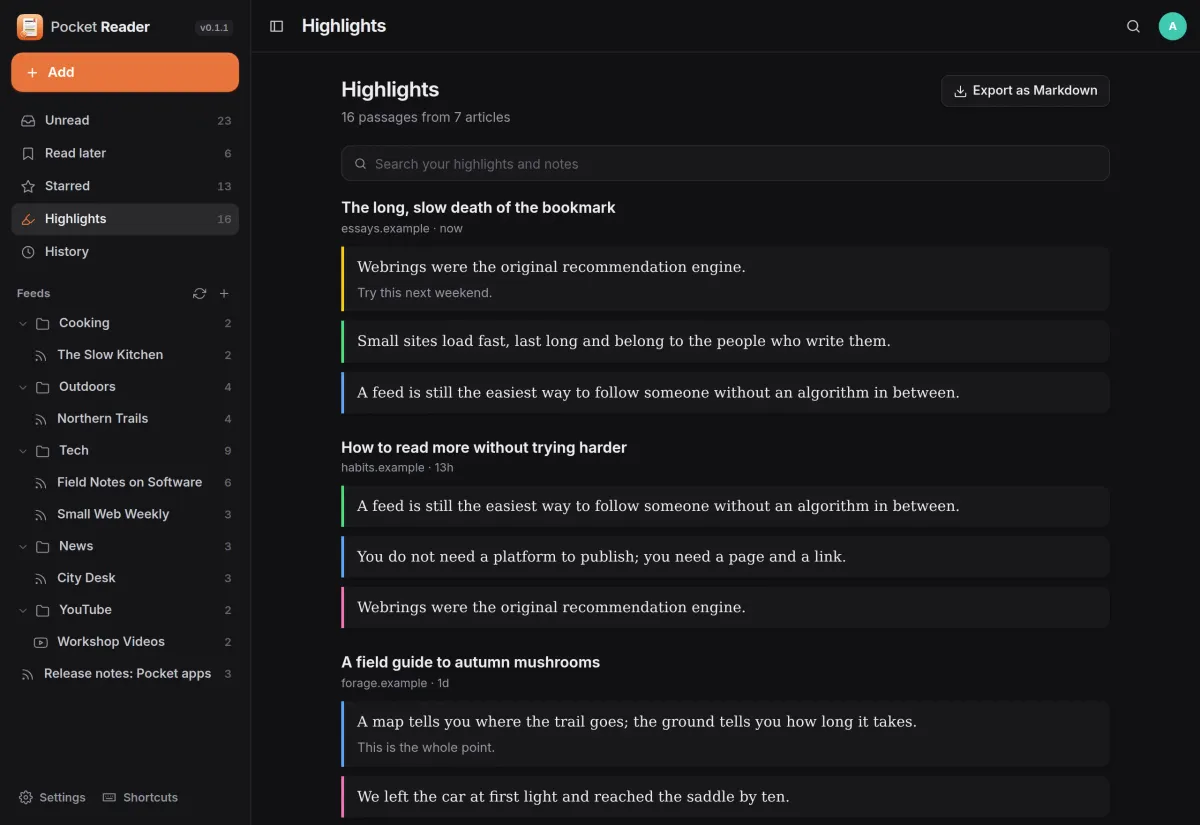Image resolution: width=1200 pixels, height=825 pixels.
Task: Click the RSS icon beside Field Notes on Software
Action: pyautogui.click(x=41, y=482)
